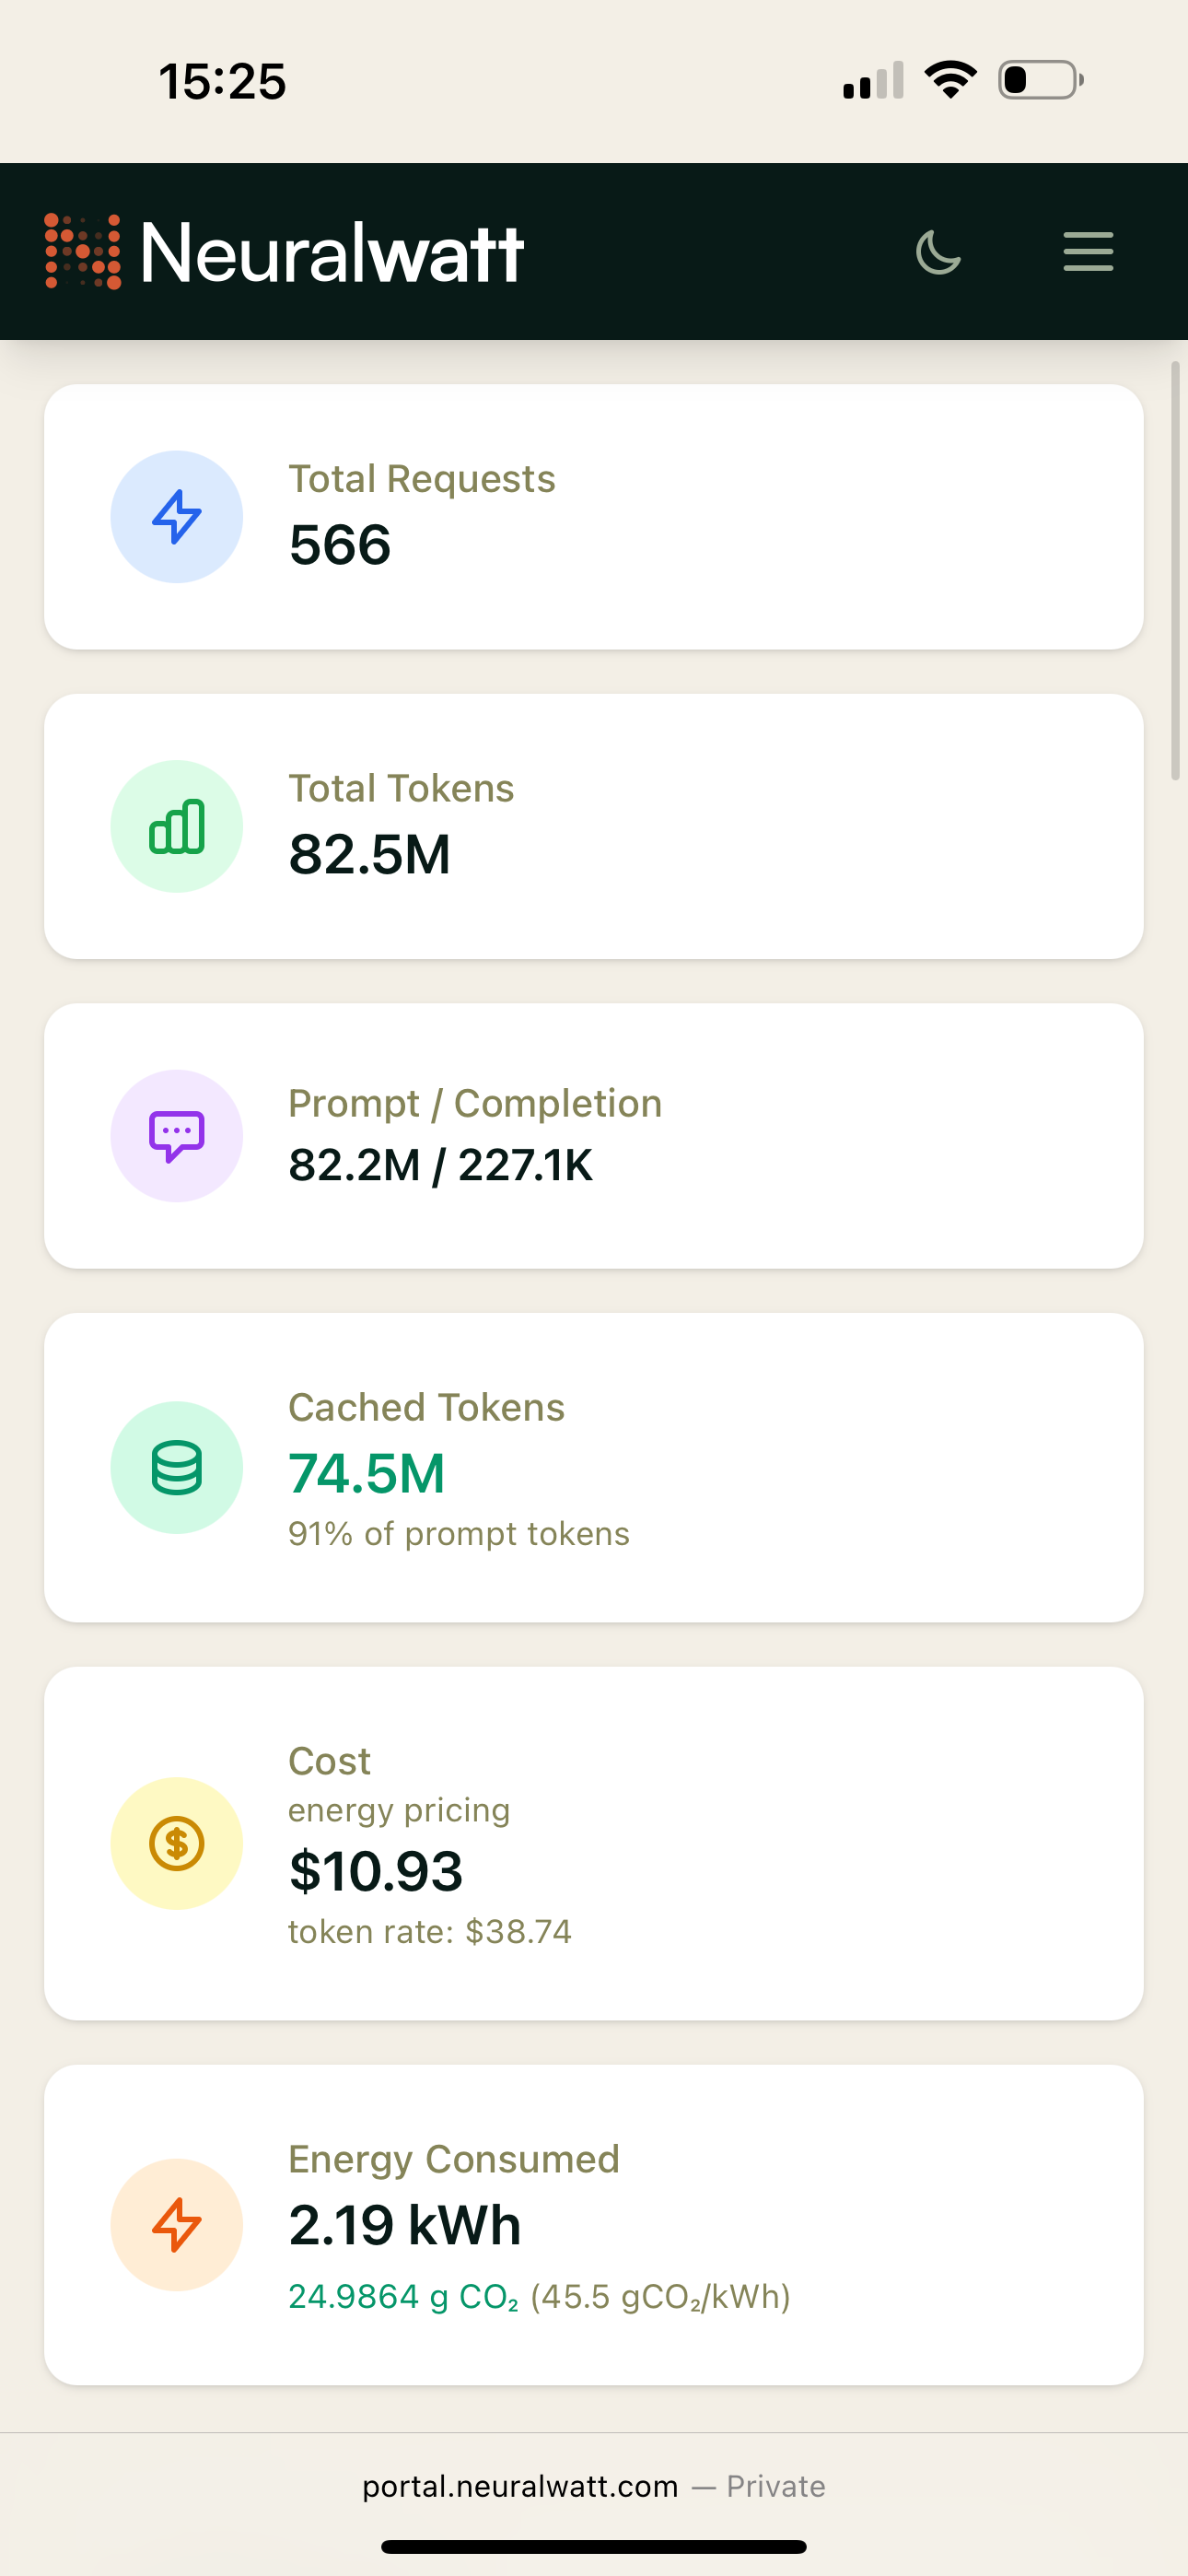Tap the Wi-Fi status bar icon
Viewport: 1188px width, 2576px height.
[x=951, y=80]
